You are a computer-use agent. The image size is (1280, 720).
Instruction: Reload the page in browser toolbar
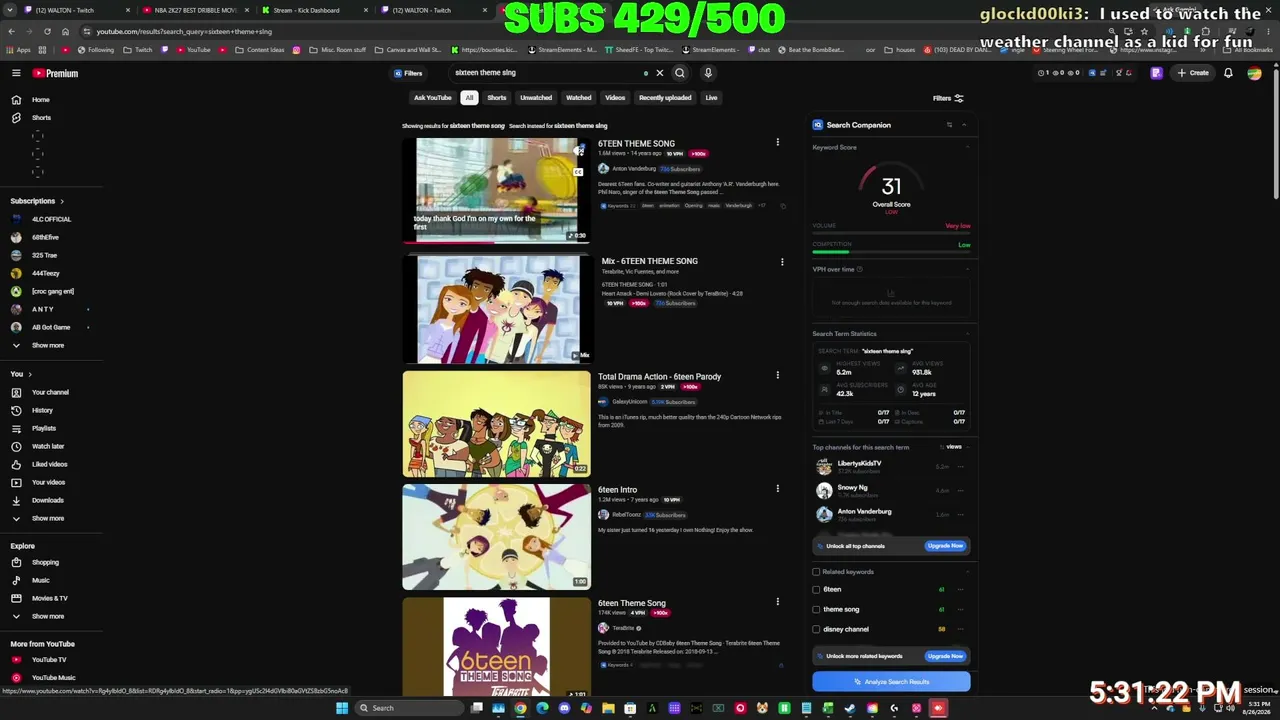click(x=47, y=31)
